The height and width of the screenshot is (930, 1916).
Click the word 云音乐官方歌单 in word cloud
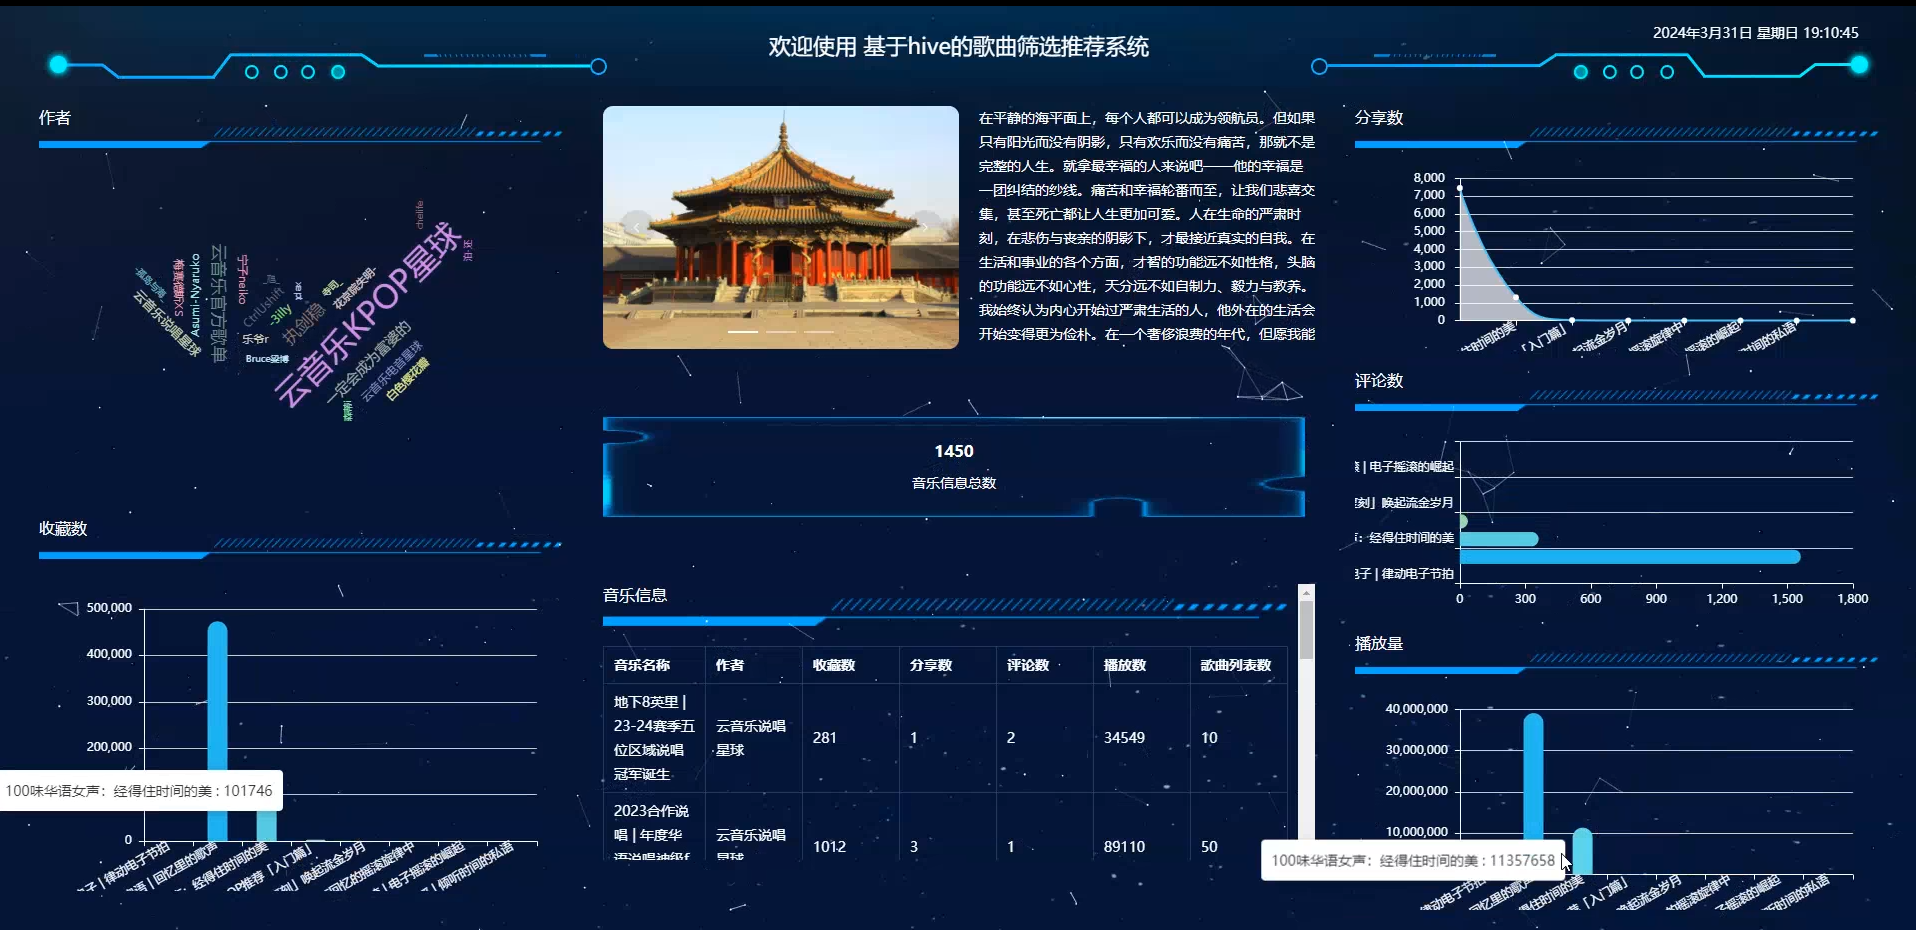pos(218,304)
